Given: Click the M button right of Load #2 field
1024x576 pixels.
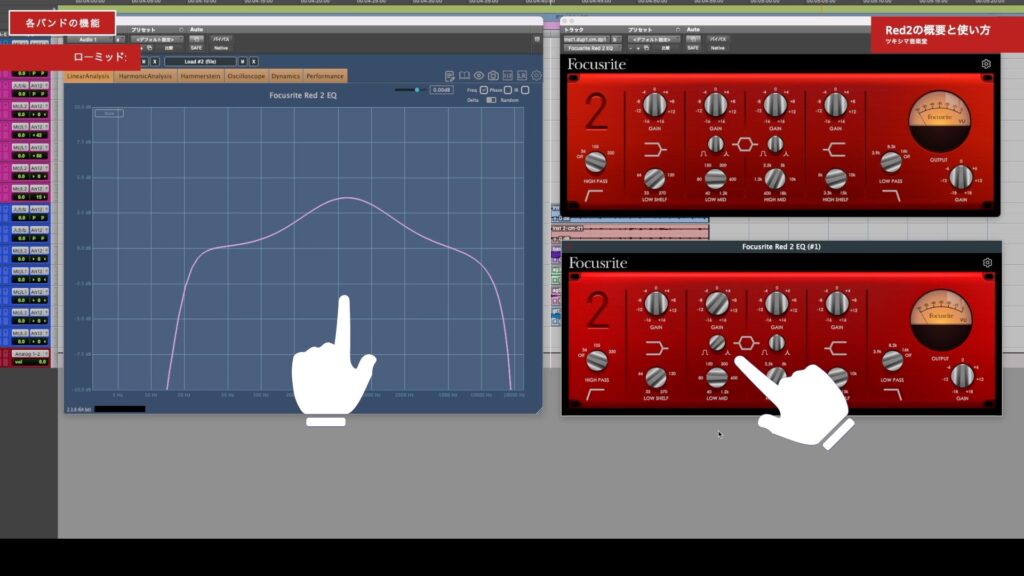Looking at the screenshot, I should [242, 61].
